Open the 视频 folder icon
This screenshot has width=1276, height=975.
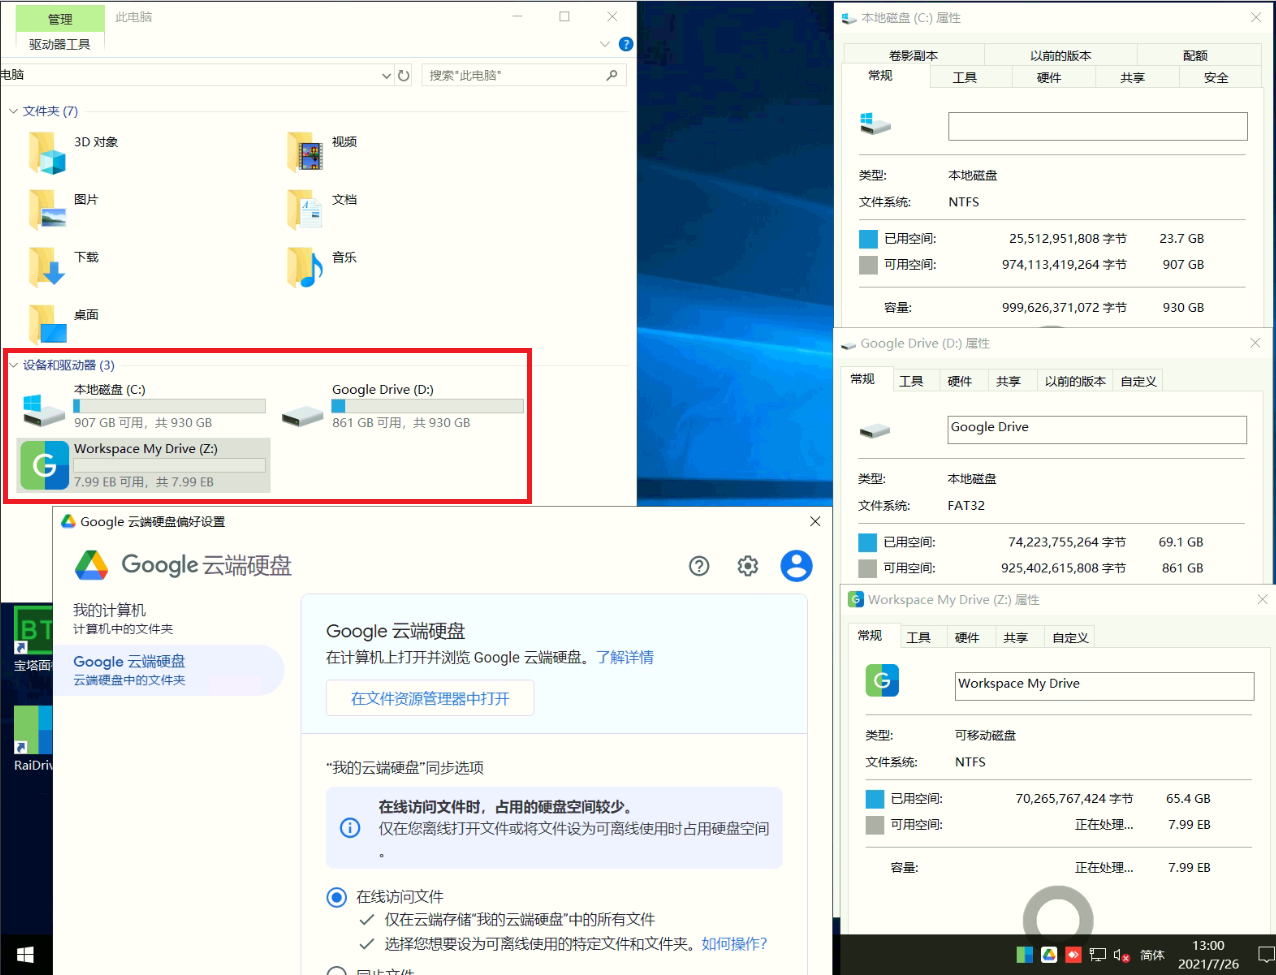coord(305,153)
